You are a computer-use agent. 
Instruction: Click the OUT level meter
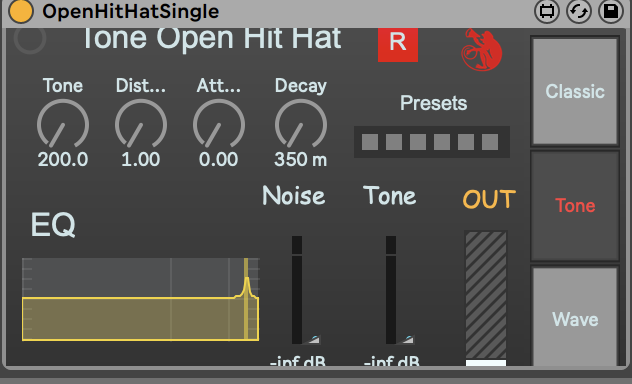pos(486,298)
